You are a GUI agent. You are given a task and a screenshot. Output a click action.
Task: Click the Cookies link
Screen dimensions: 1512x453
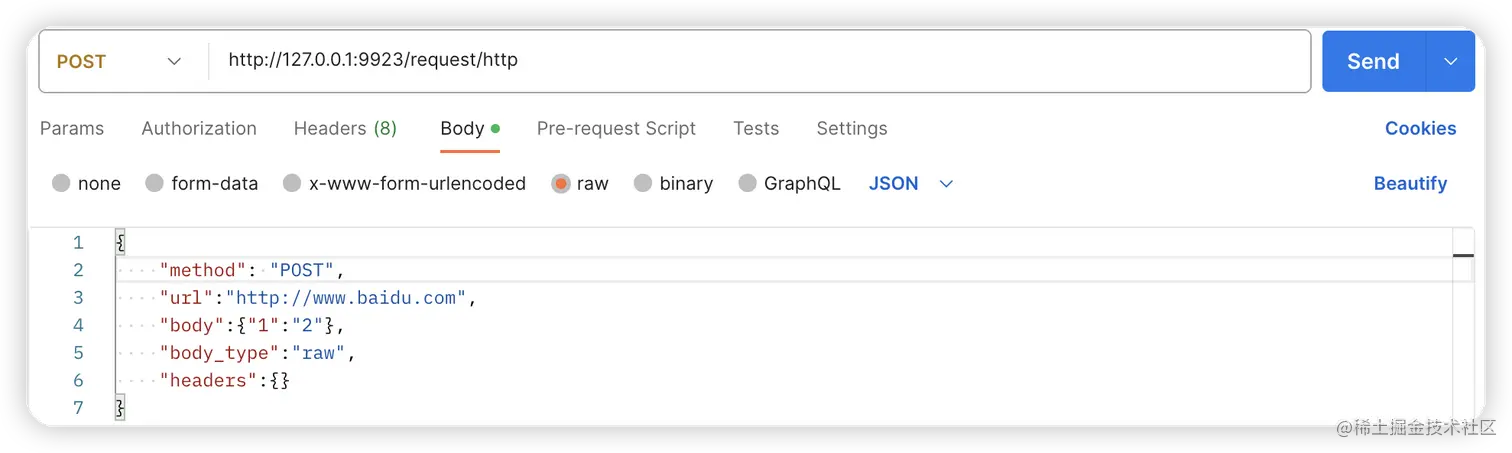pyautogui.click(x=1420, y=128)
